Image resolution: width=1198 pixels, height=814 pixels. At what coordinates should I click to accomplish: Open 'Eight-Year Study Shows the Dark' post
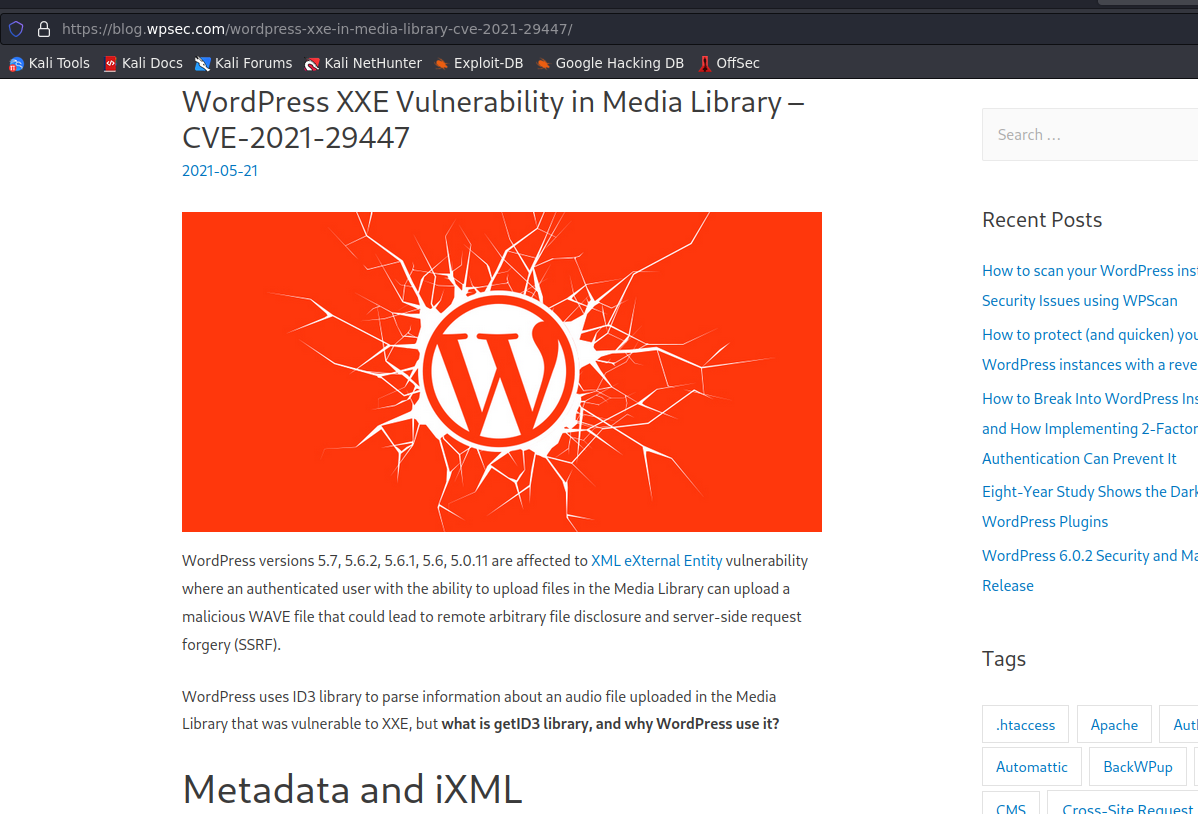[1090, 507]
